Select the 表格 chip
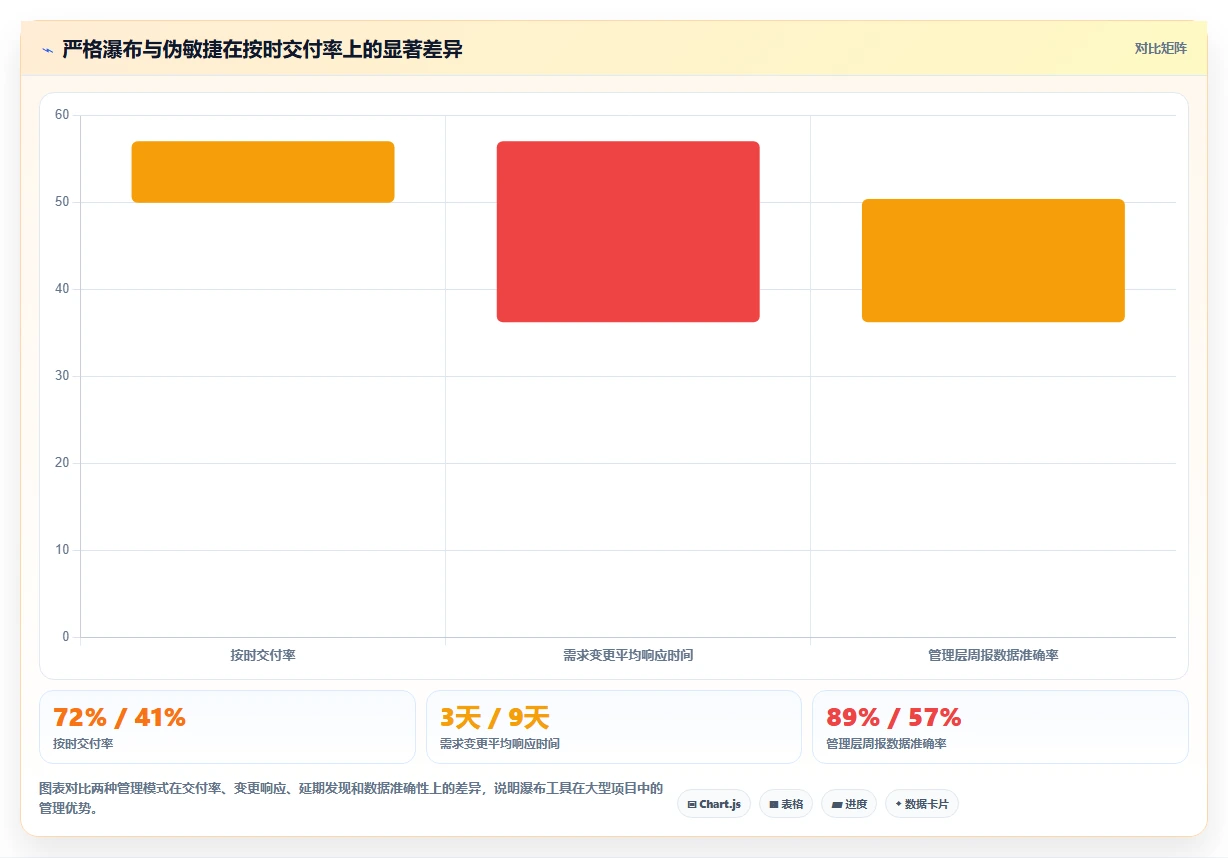Viewport: 1228px width, 858px height. point(786,804)
